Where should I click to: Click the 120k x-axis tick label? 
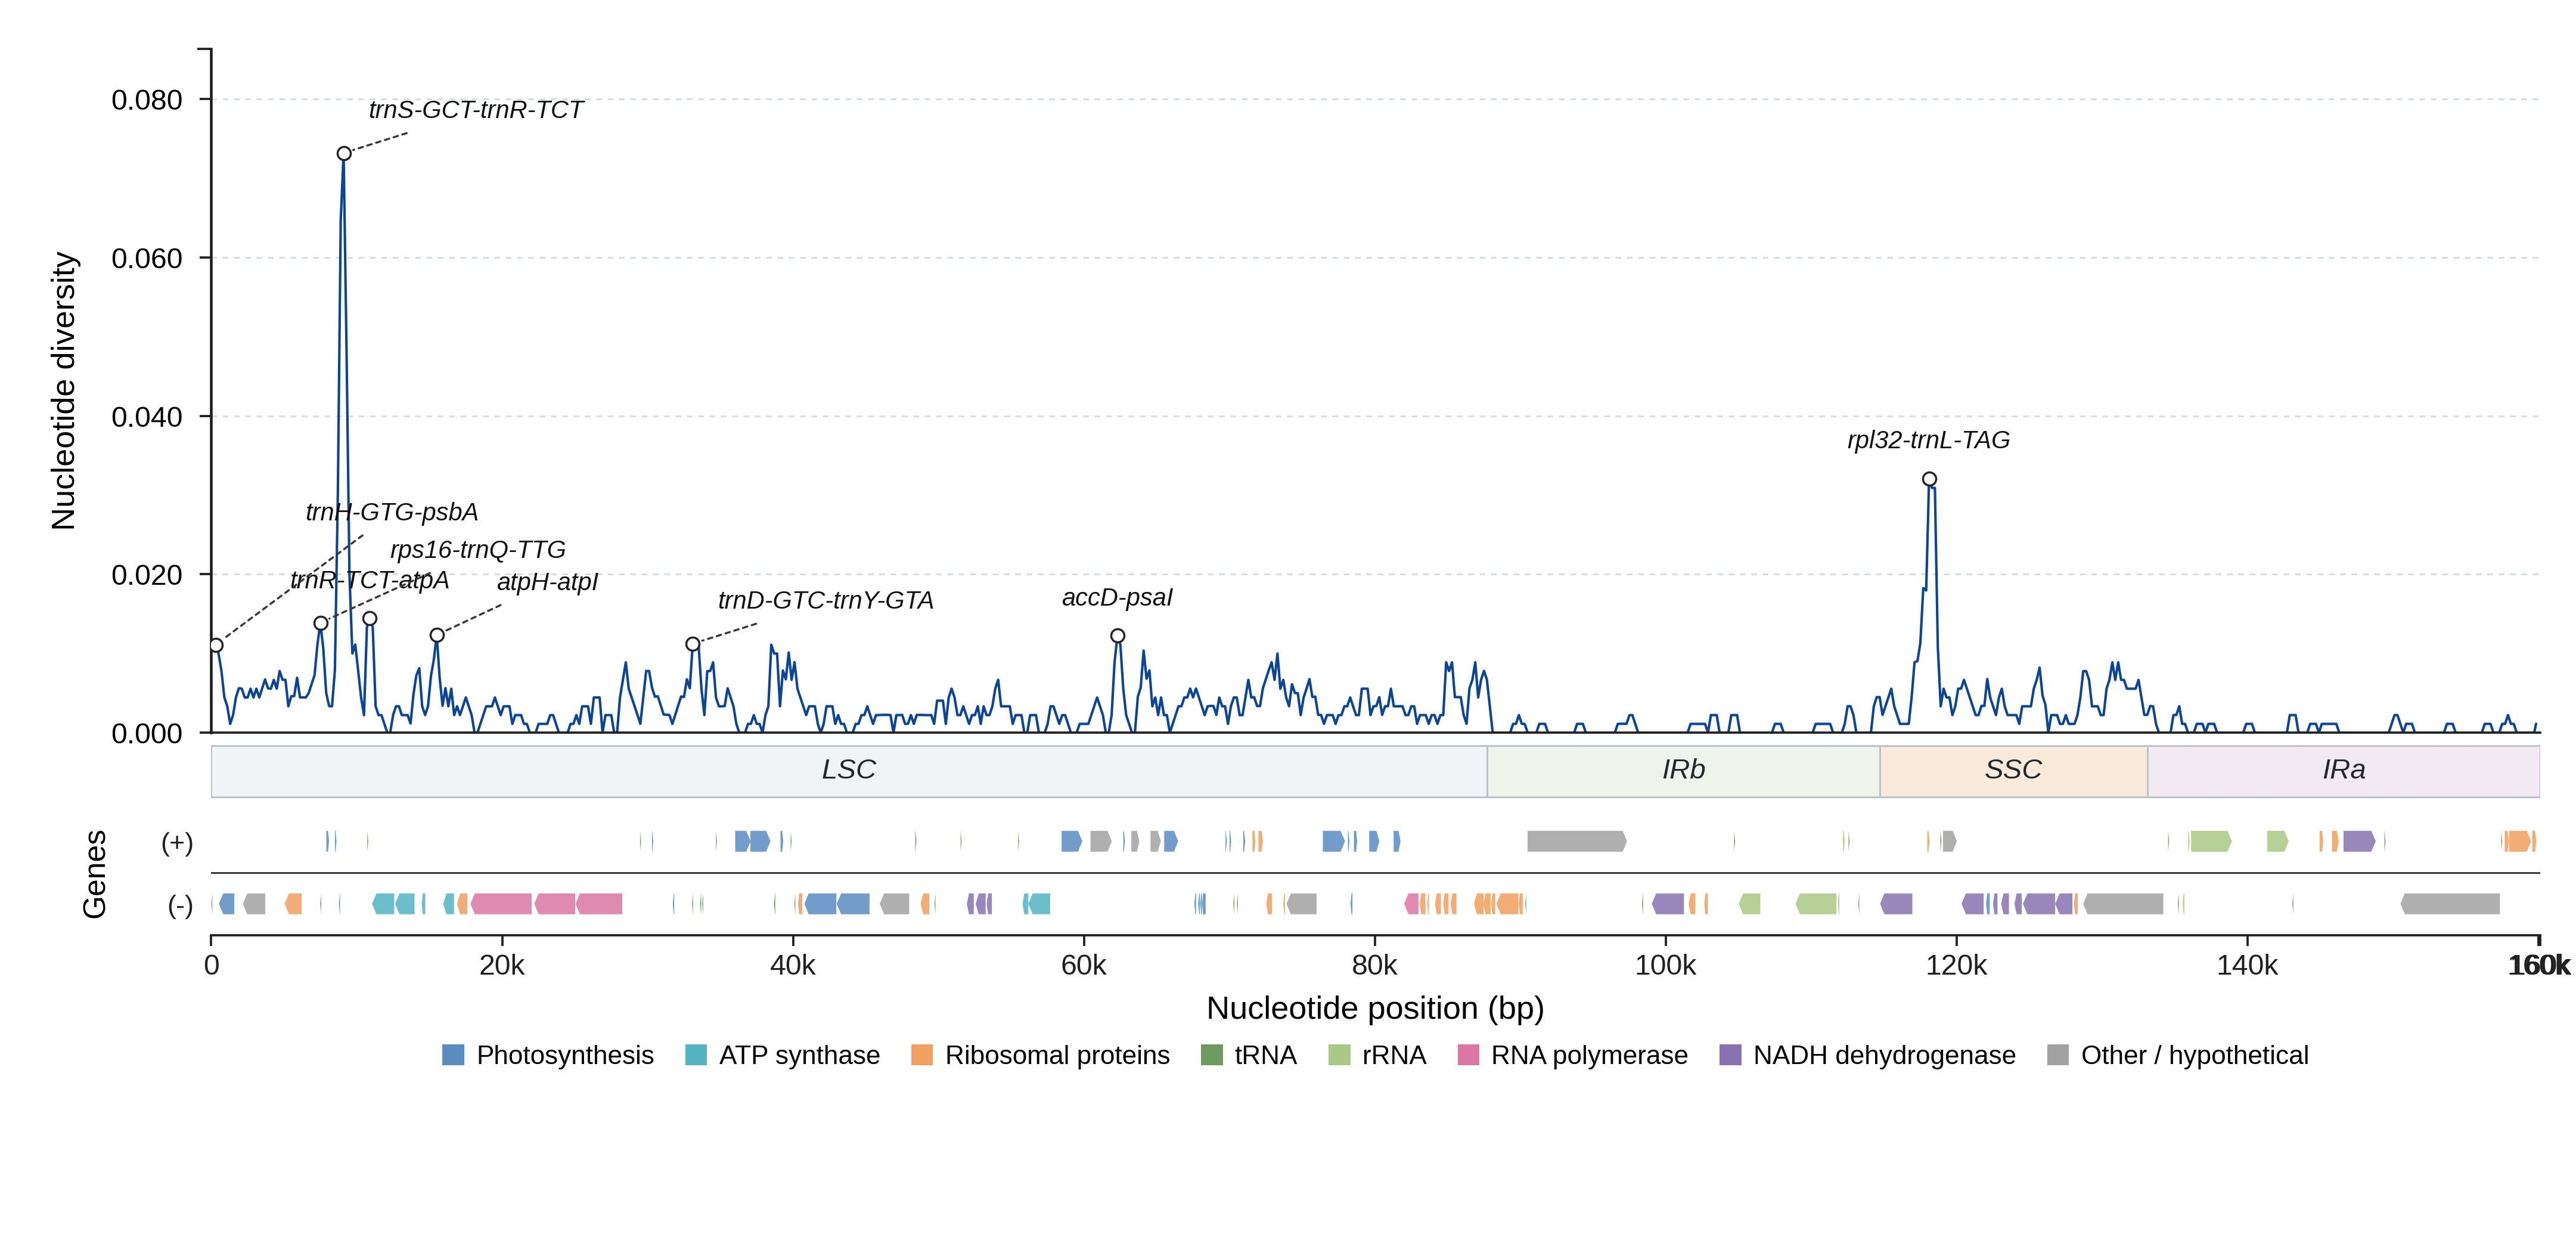[x=1957, y=965]
